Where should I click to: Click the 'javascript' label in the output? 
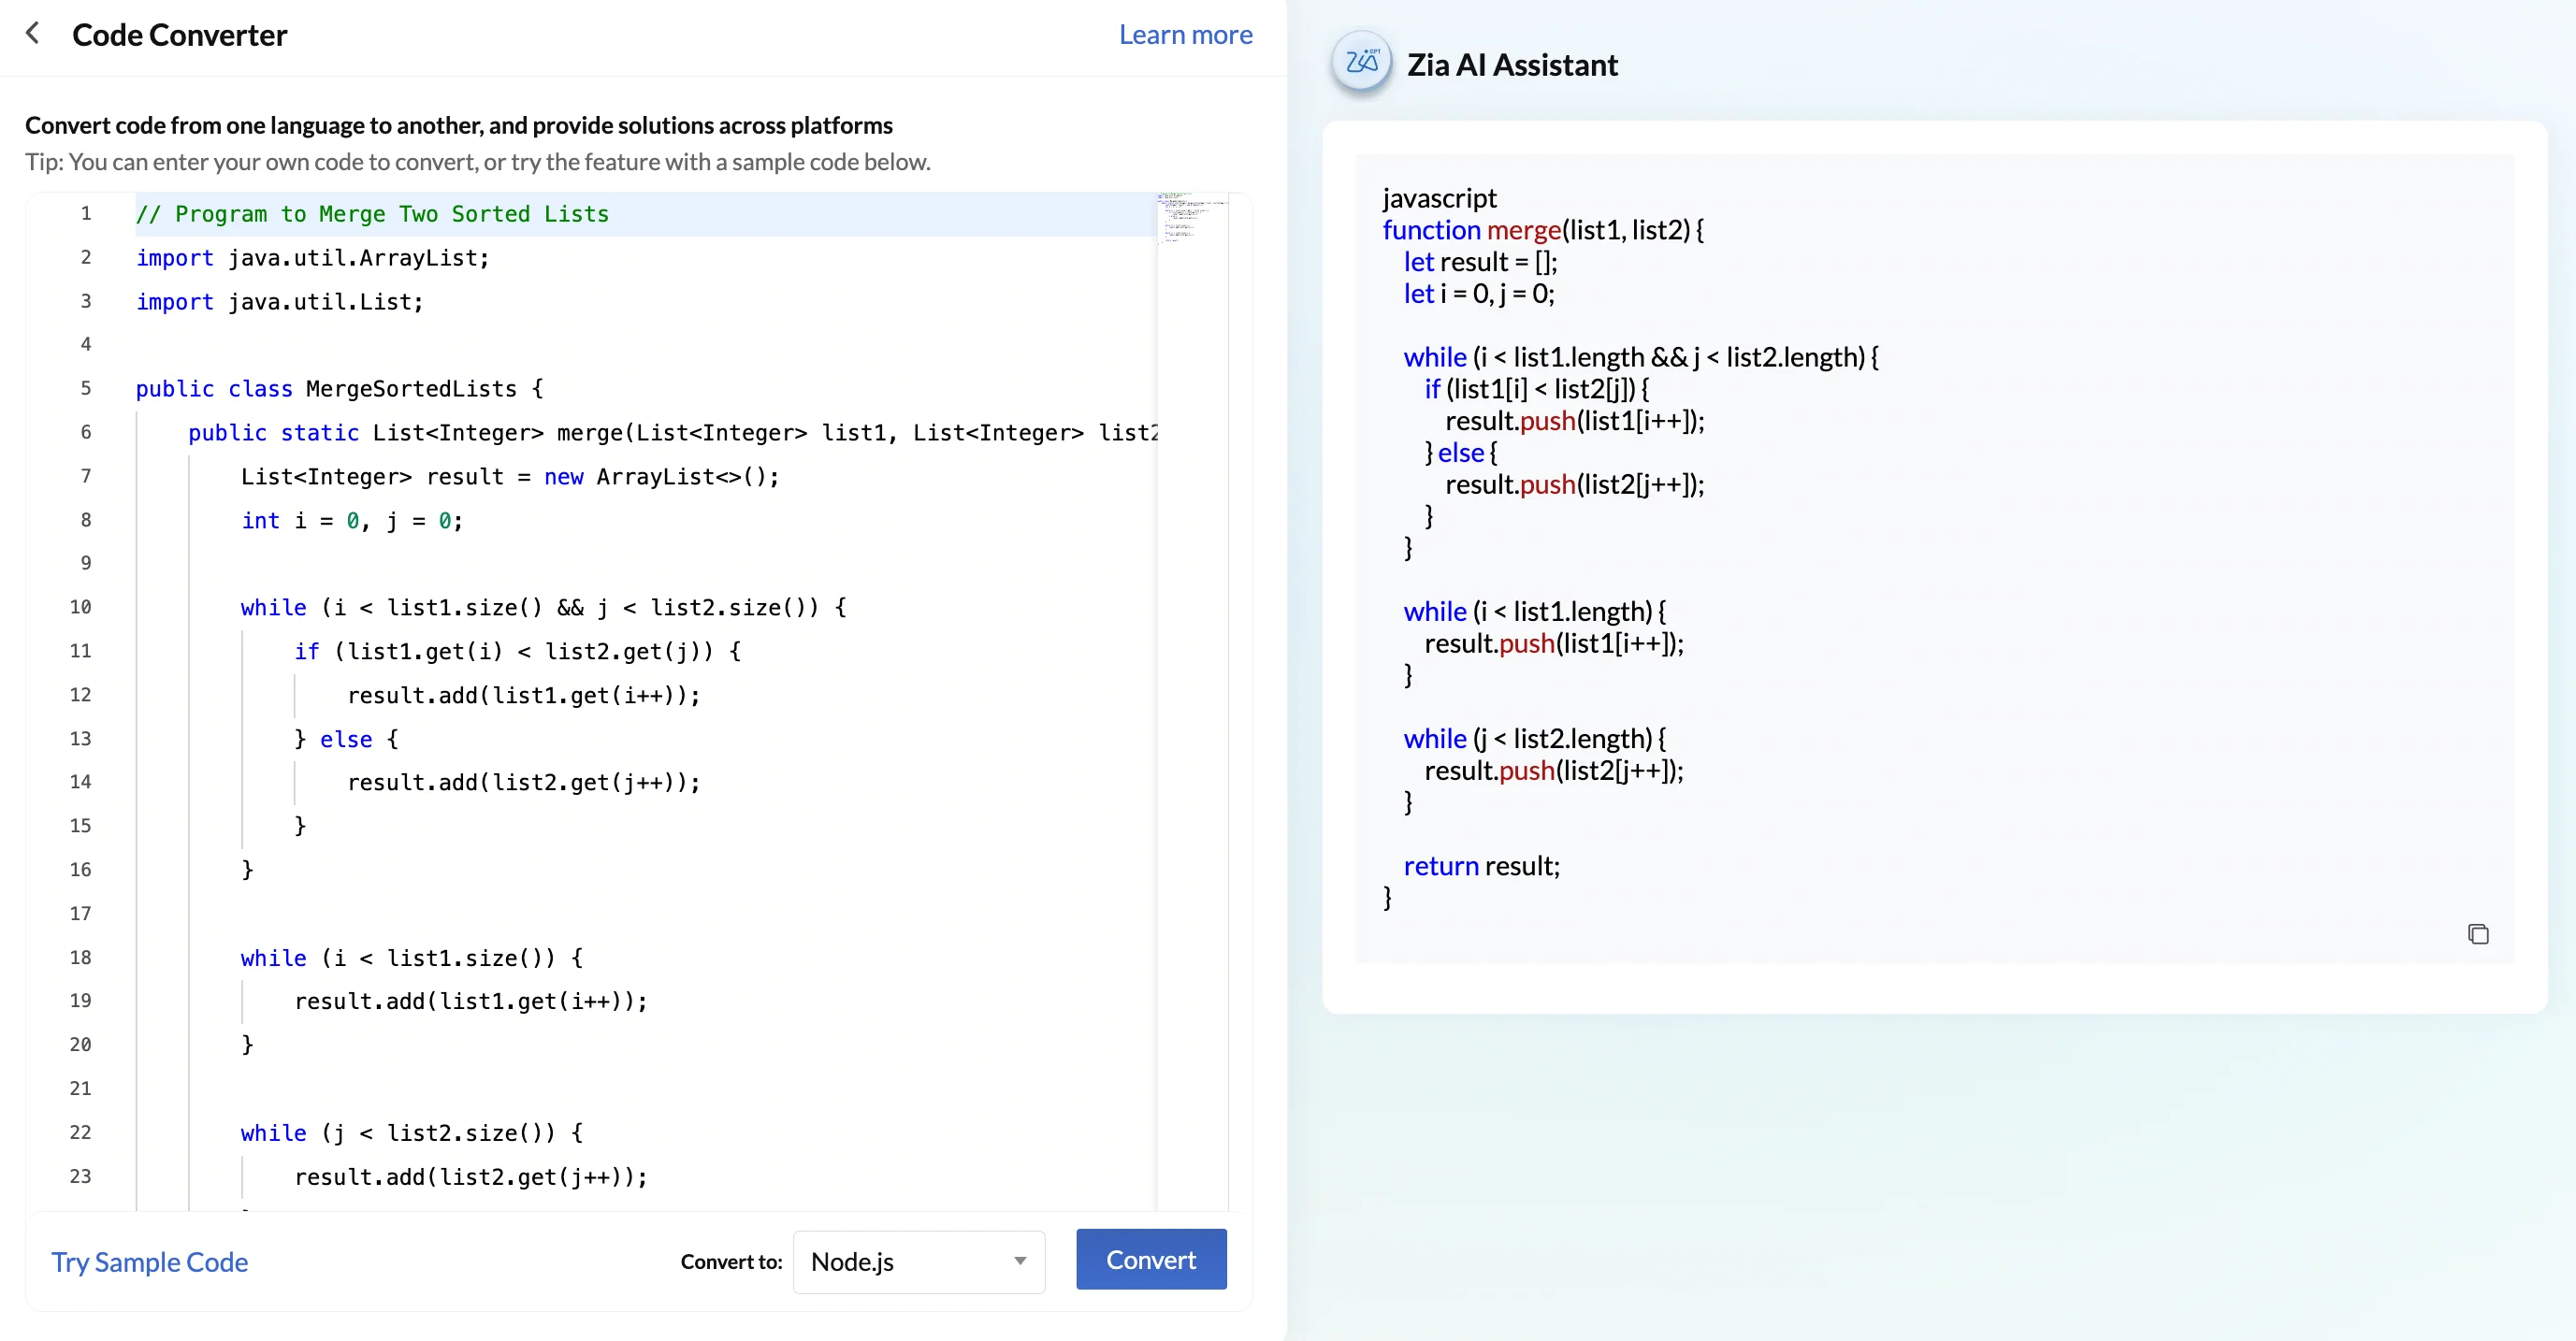pos(1439,198)
